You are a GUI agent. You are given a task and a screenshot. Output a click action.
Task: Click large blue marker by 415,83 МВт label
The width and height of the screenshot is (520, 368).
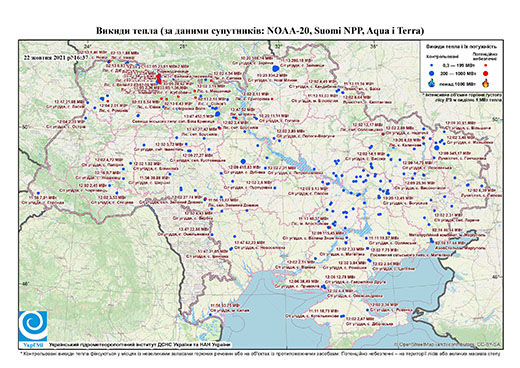click(x=243, y=161)
